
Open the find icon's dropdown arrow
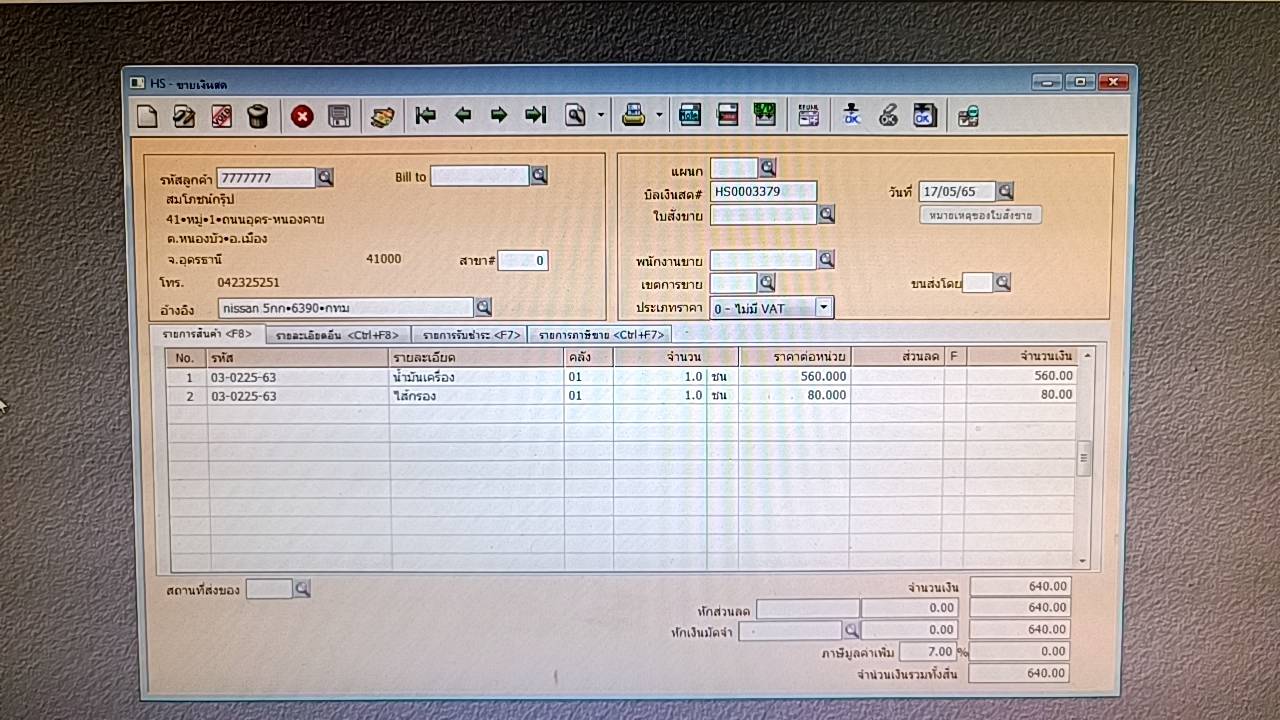coord(601,116)
